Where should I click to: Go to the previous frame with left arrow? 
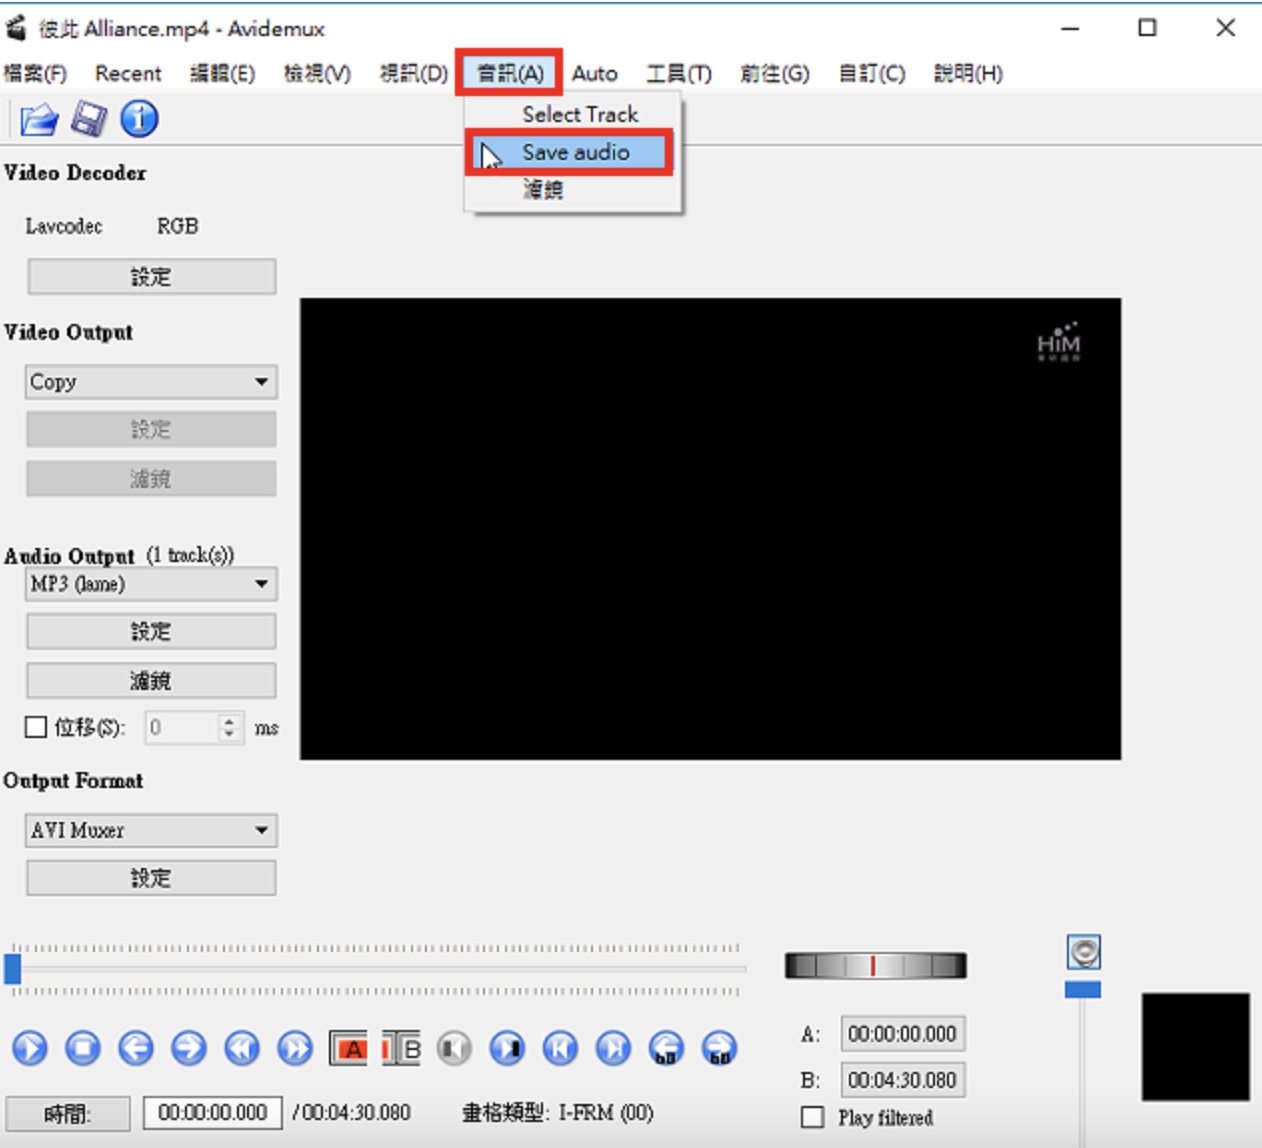click(x=136, y=1048)
